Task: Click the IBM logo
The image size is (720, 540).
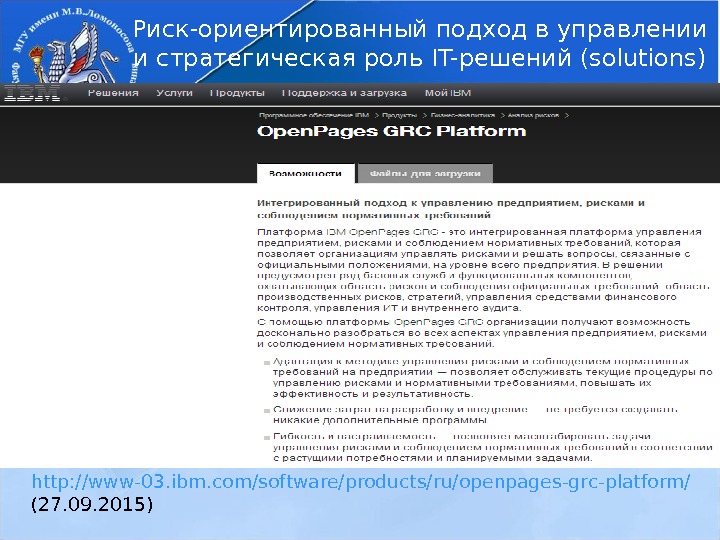Action: [x=32, y=93]
